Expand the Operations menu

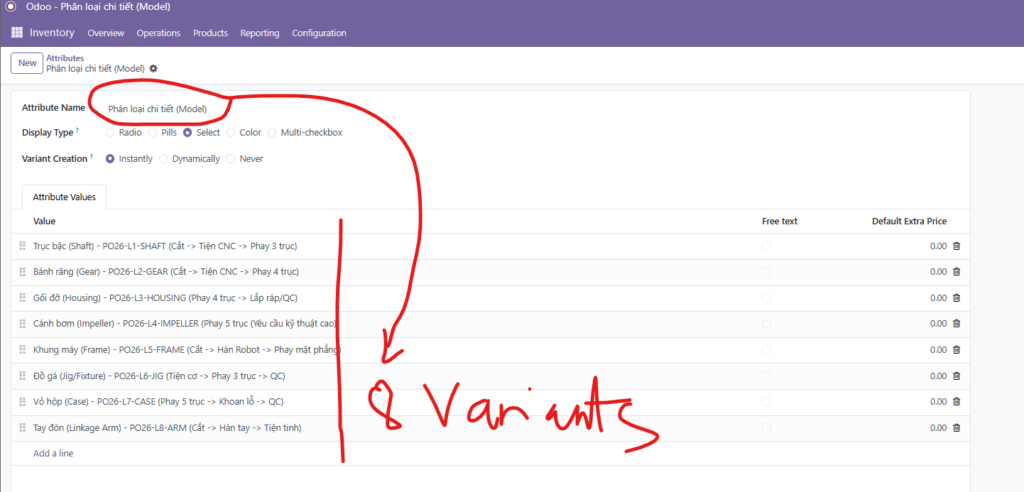pos(158,33)
